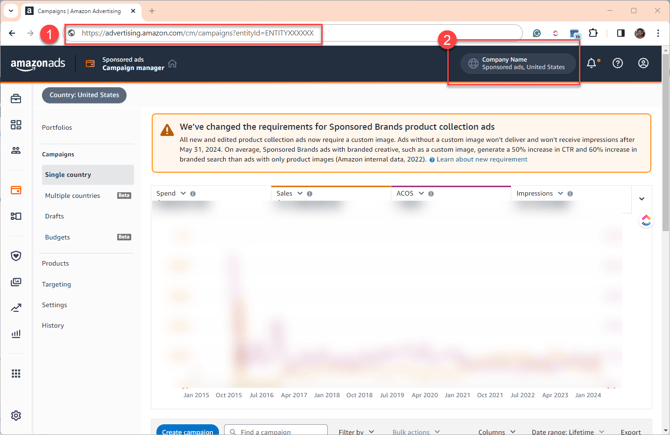The height and width of the screenshot is (435, 670).
Task: Open the user account profile icon
Action: point(643,64)
